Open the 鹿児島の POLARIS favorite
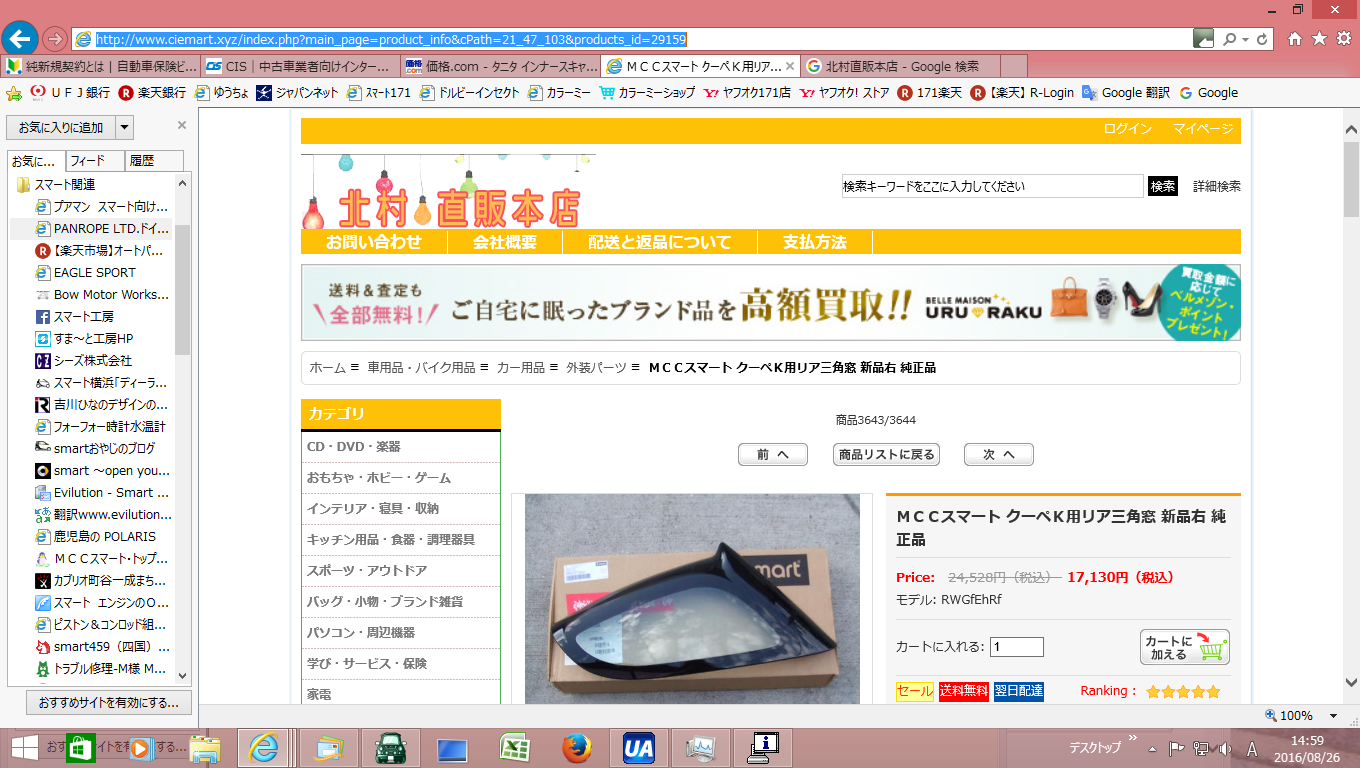The image size is (1360, 768). (x=104, y=536)
